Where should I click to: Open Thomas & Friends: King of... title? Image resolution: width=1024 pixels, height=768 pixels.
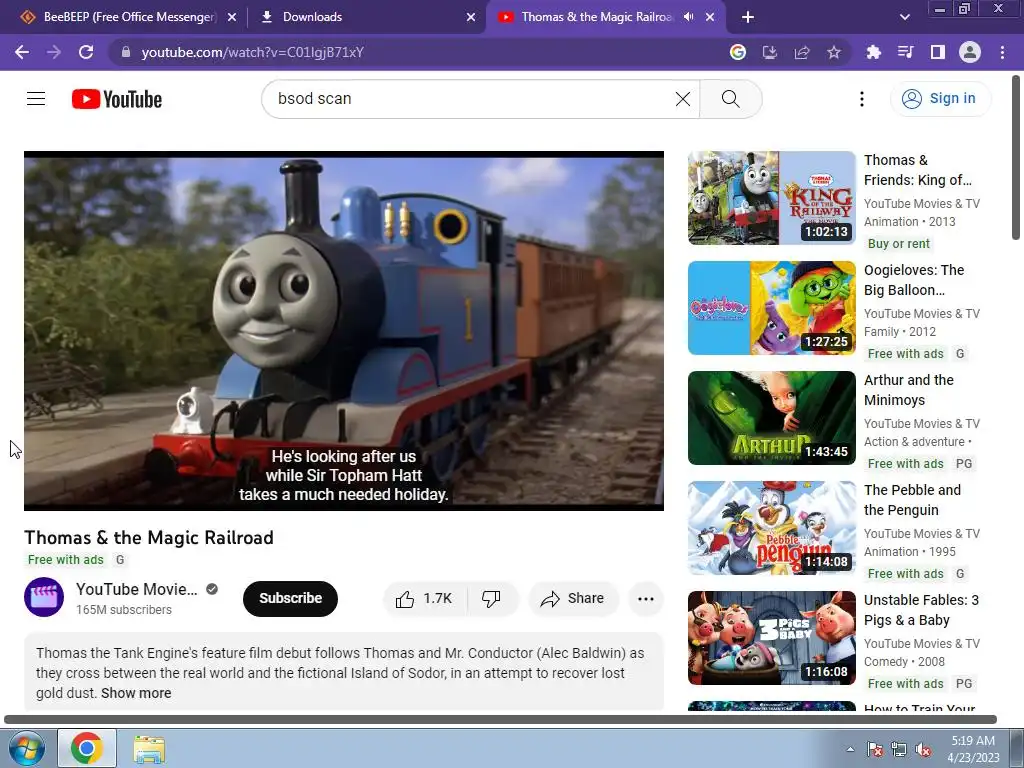click(918, 170)
